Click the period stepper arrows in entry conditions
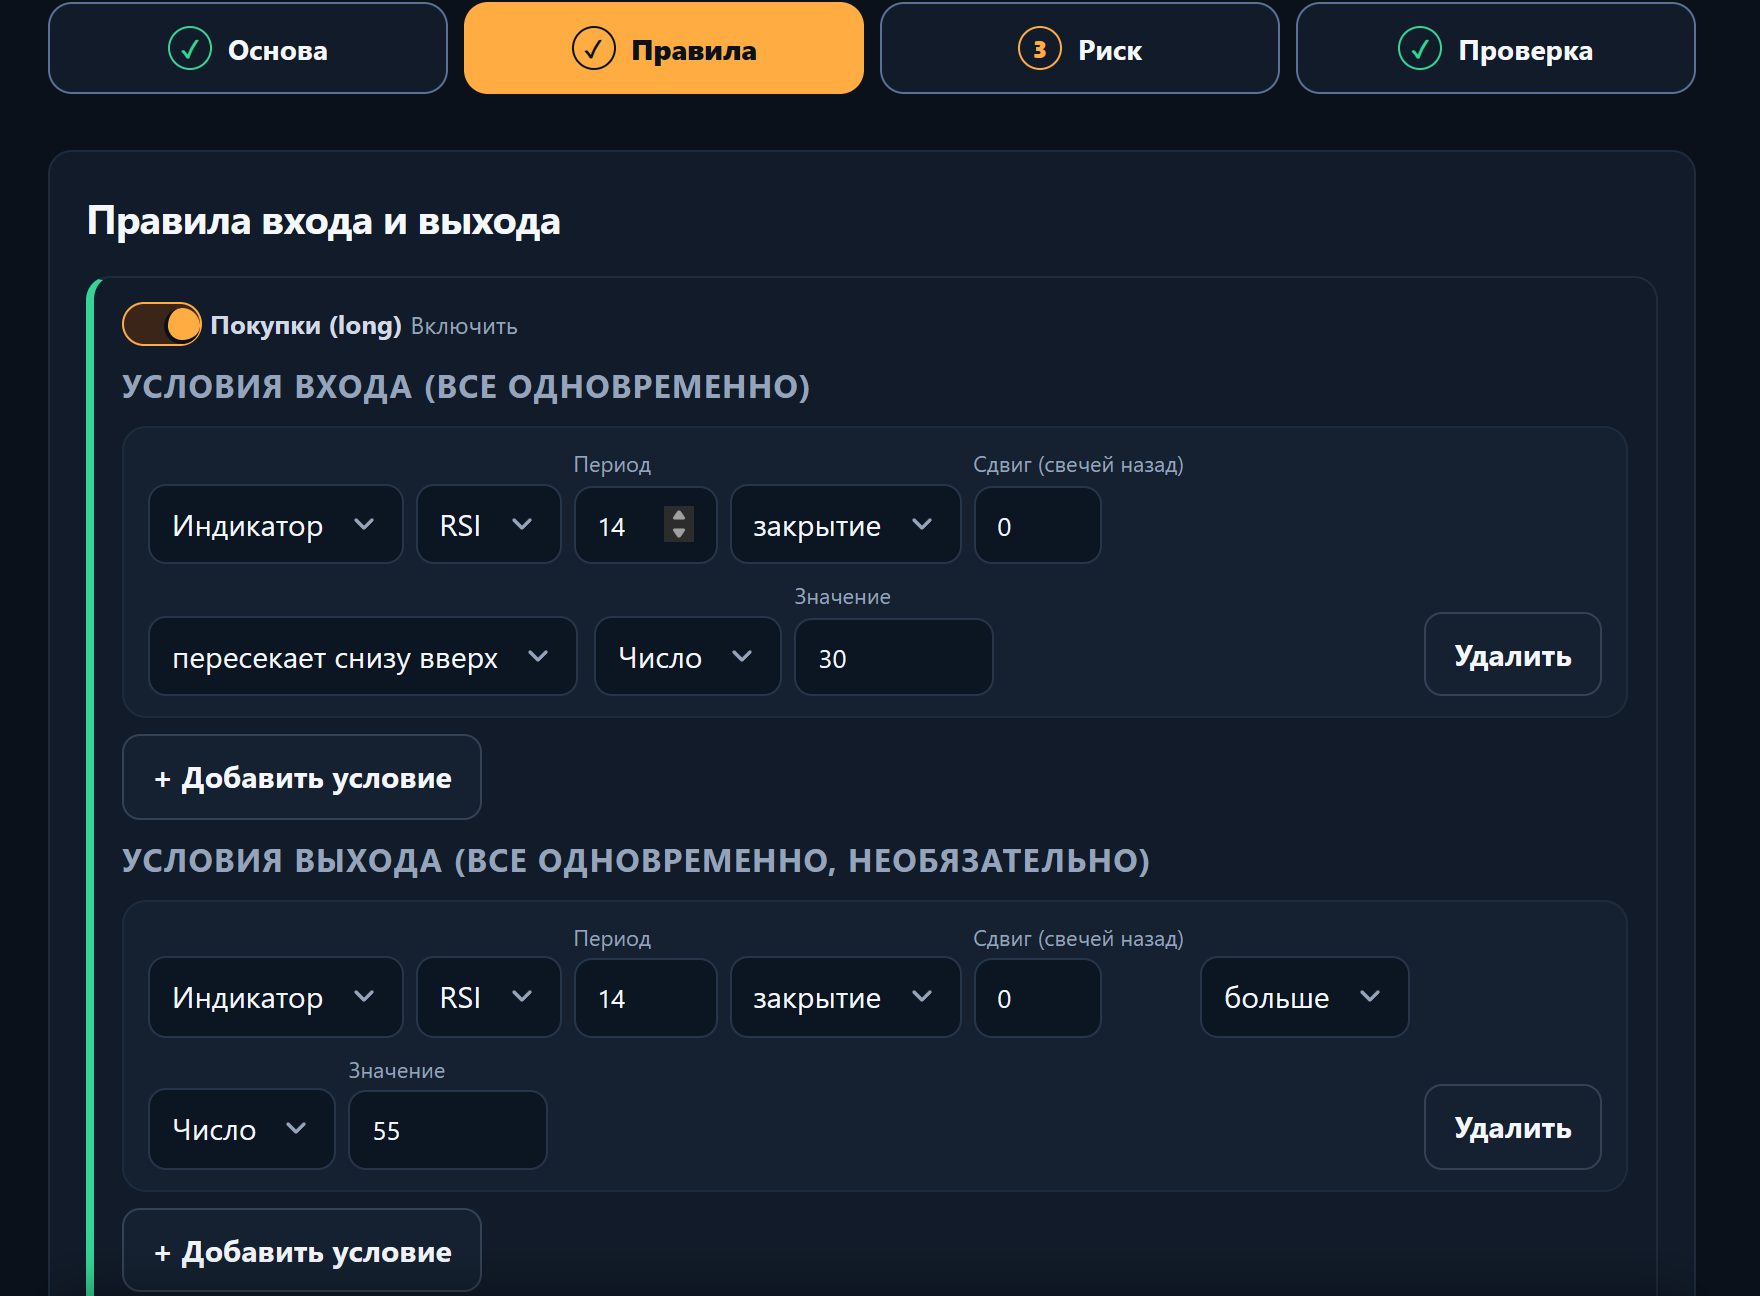The width and height of the screenshot is (1760, 1296). pyautogui.click(x=679, y=524)
